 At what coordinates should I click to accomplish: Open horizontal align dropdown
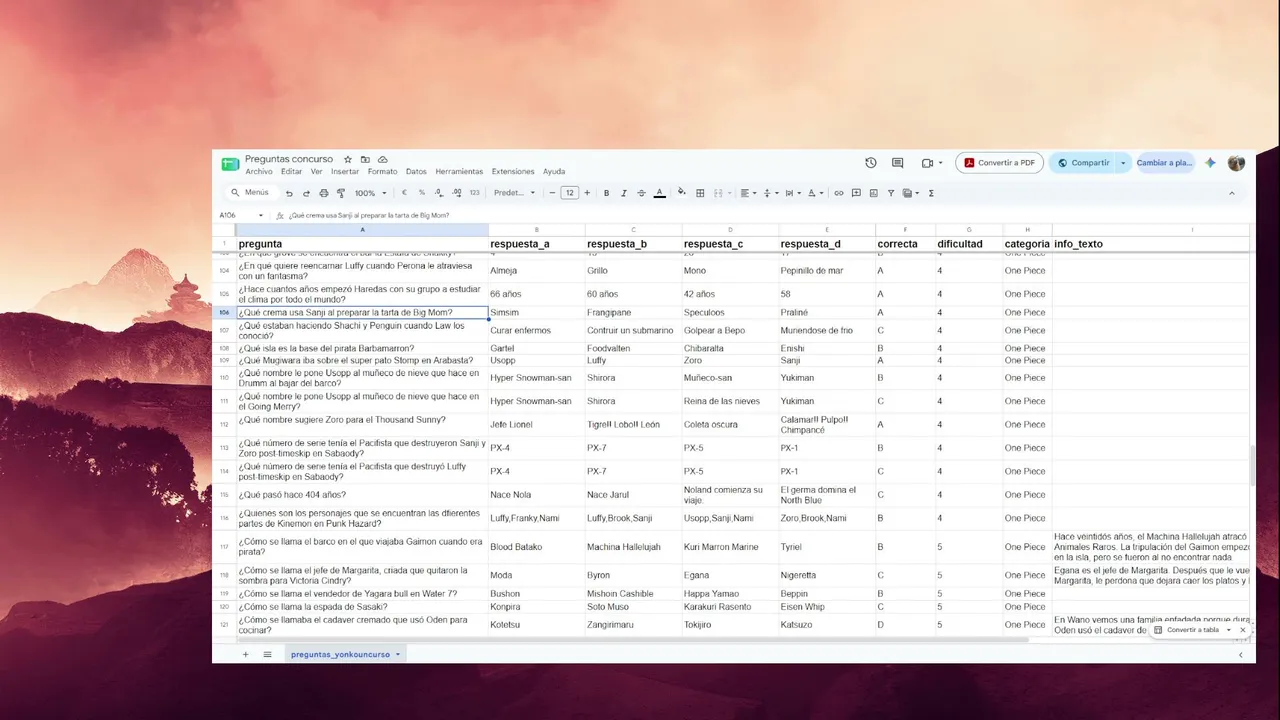749,193
